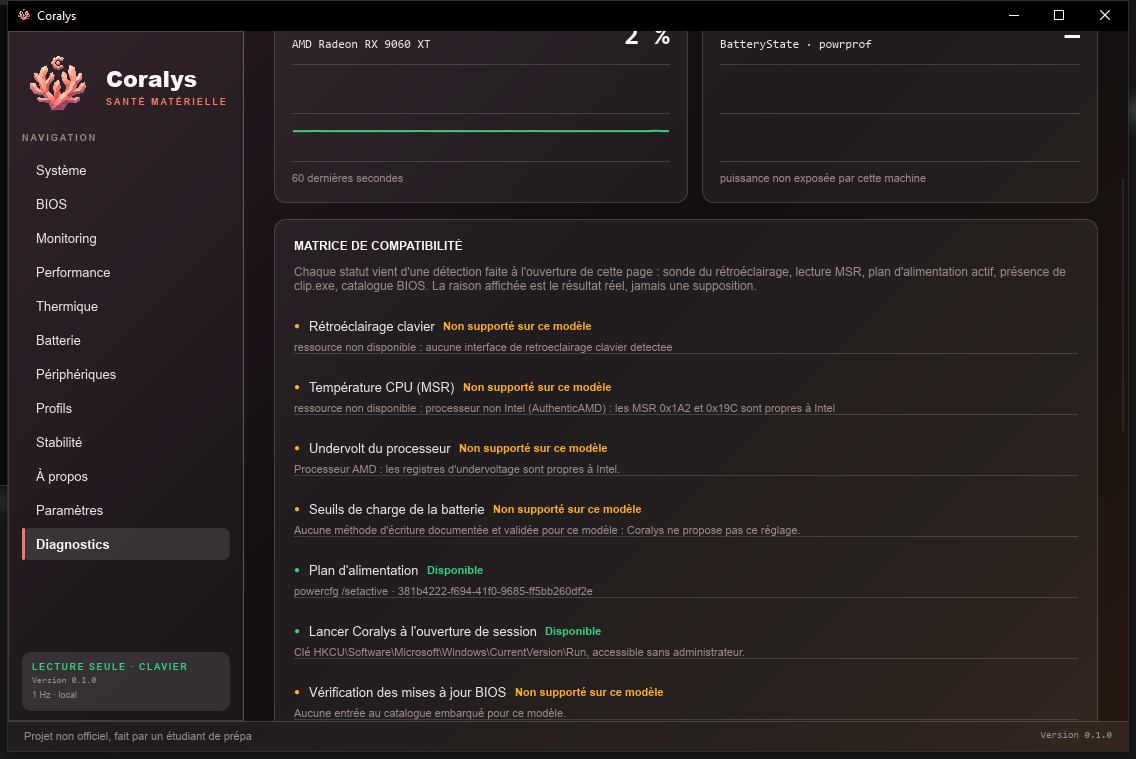Click Non supporté status for Rétroéclairage clavier
Screen dimensions: 1136x759
[x=517, y=327]
